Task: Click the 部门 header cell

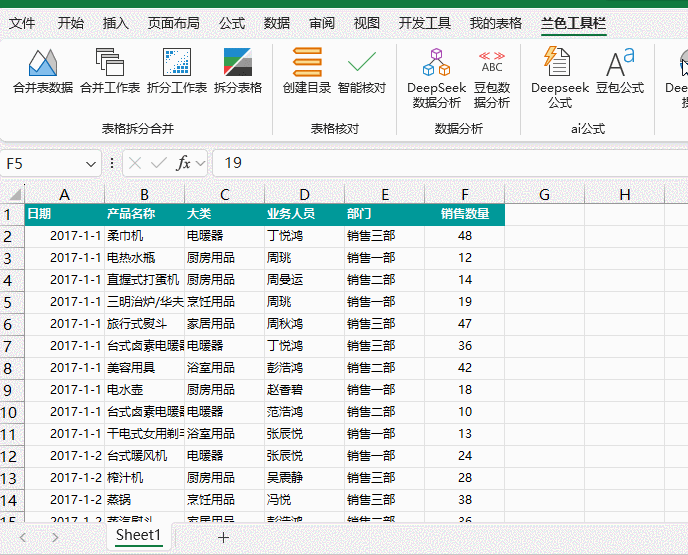Action: click(384, 214)
